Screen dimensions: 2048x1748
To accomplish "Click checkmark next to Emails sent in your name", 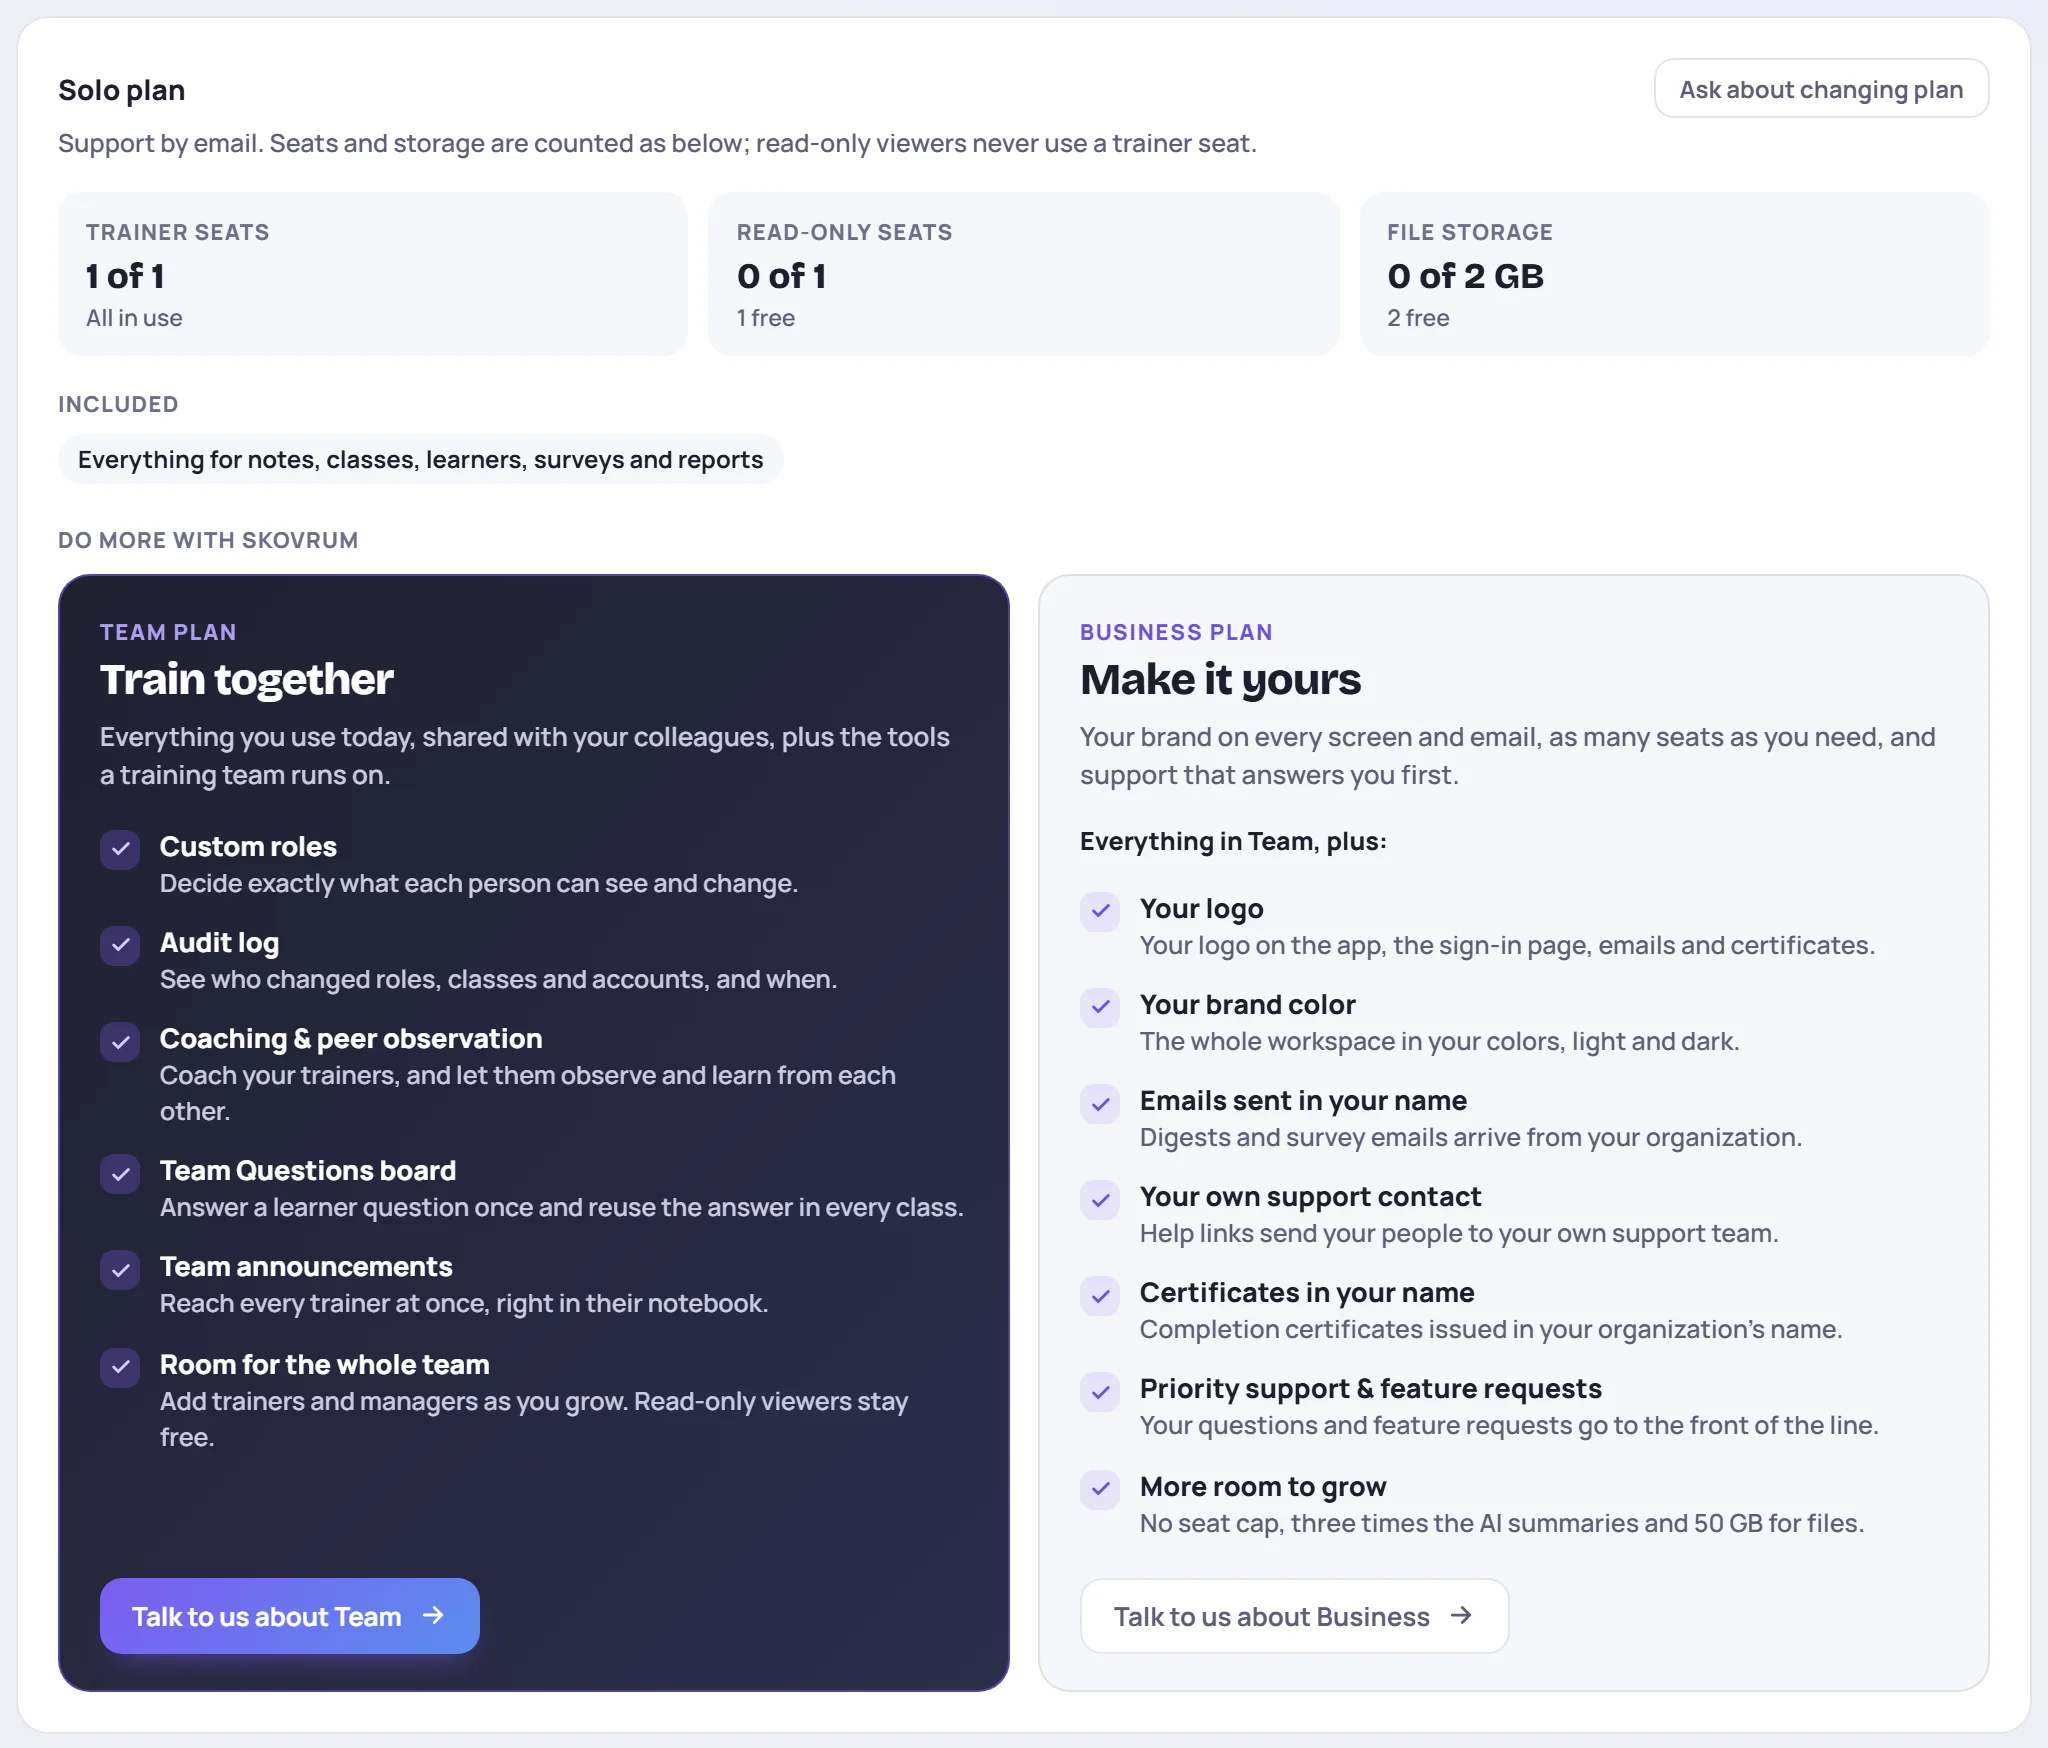I will coord(1100,1103).
